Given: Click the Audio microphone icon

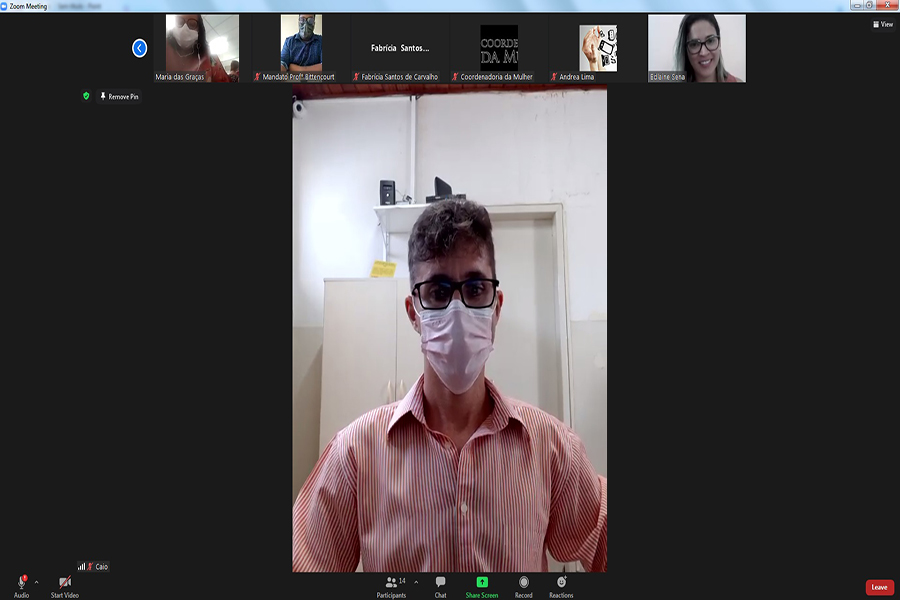Looking at the screenshot, I should (21, 582).
